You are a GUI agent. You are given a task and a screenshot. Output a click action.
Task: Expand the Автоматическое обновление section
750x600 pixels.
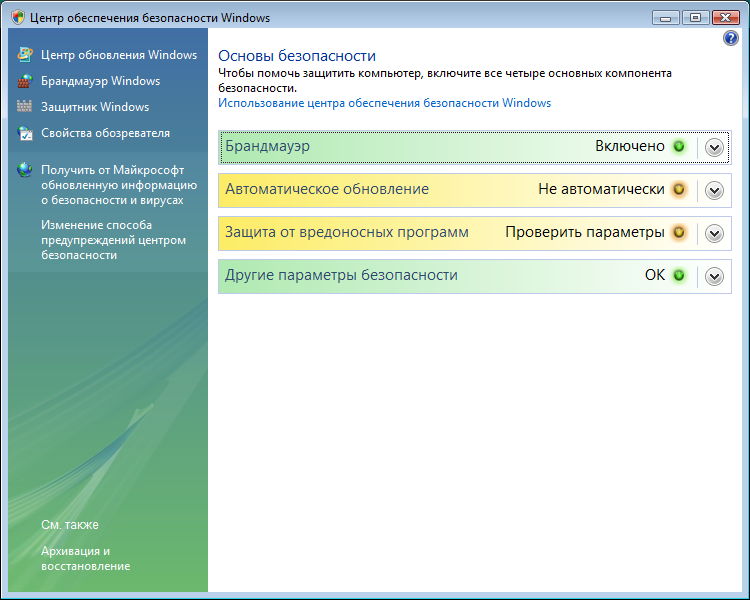714,190
